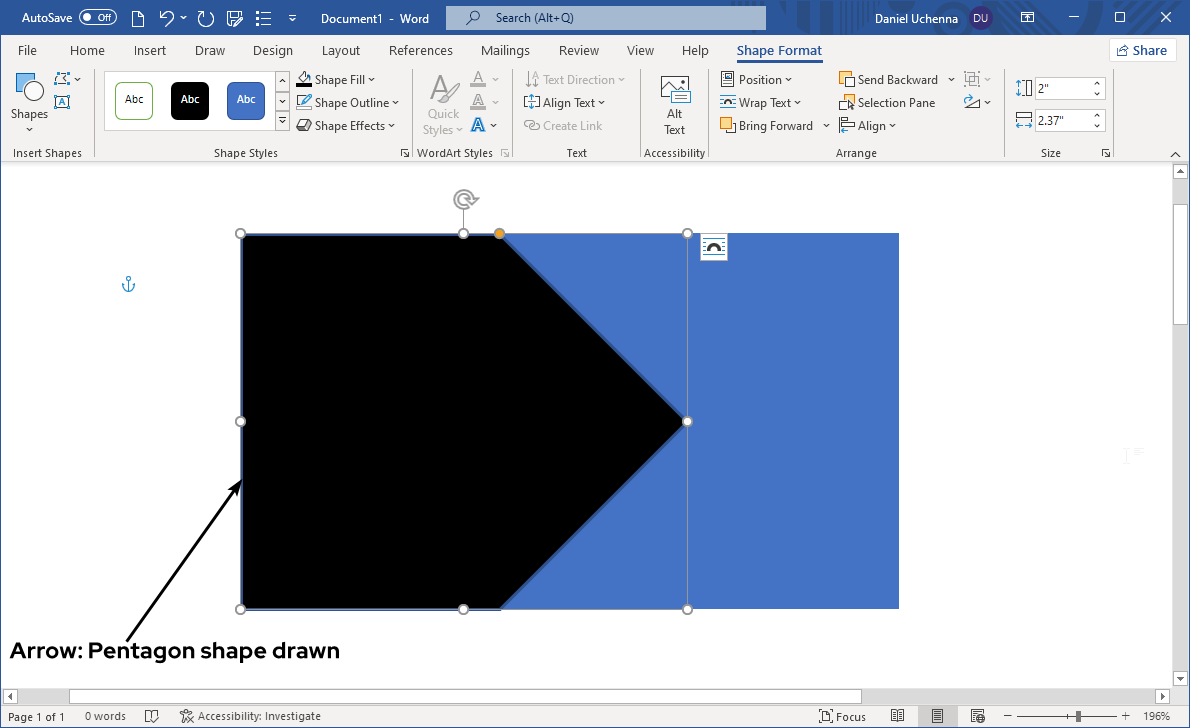Click the Layout Options icon beside shape

point(714,247)
